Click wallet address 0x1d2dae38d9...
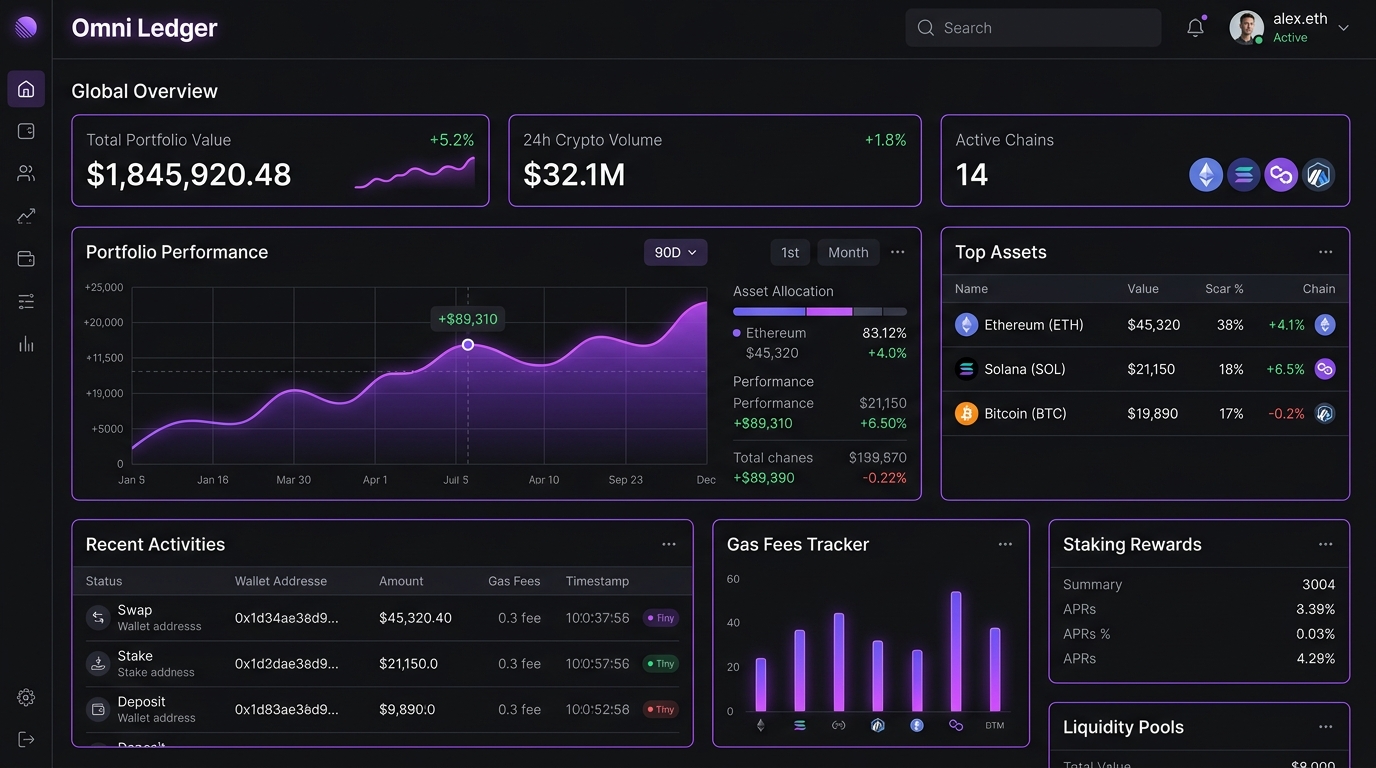The width and height of the screenshot is (1376, 768). tap(287, 664)
